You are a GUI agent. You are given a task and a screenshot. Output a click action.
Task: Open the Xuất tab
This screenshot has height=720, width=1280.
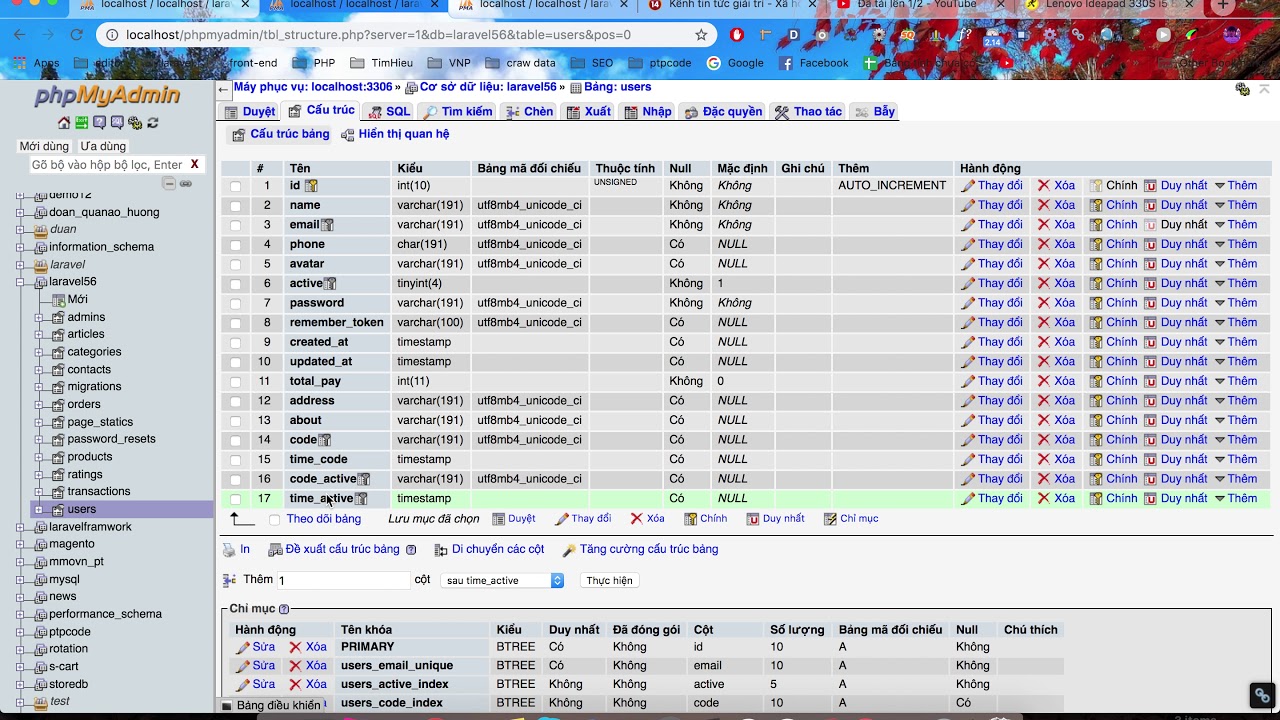pyautogui.click(x=588, y=111)
